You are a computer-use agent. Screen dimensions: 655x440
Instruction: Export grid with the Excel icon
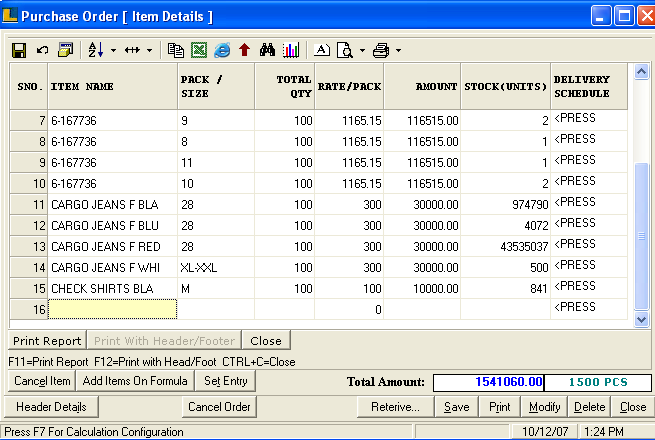tap(199, 50)
